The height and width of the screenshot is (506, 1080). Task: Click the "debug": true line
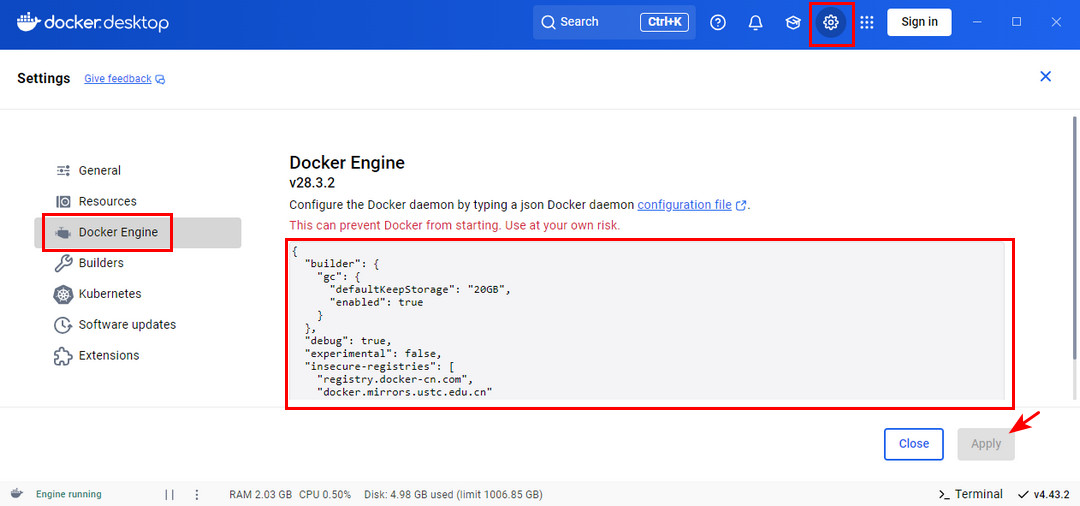(x=348, y=341)
